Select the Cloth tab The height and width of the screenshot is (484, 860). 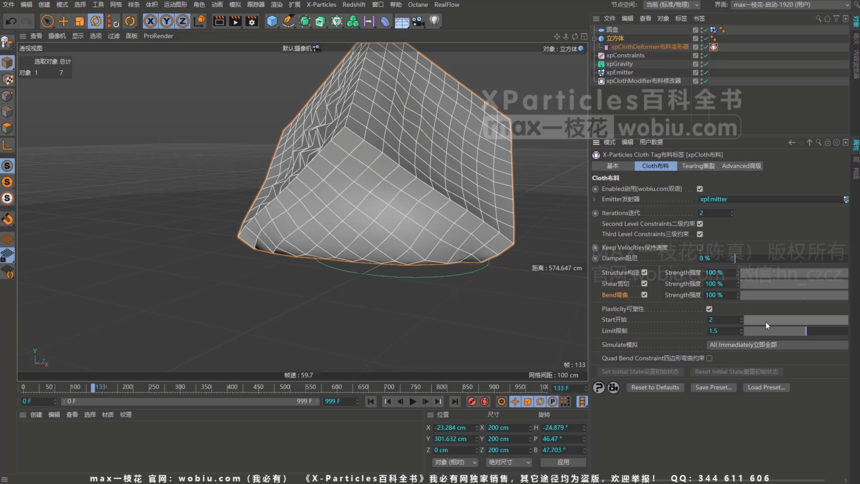(655, 166)
